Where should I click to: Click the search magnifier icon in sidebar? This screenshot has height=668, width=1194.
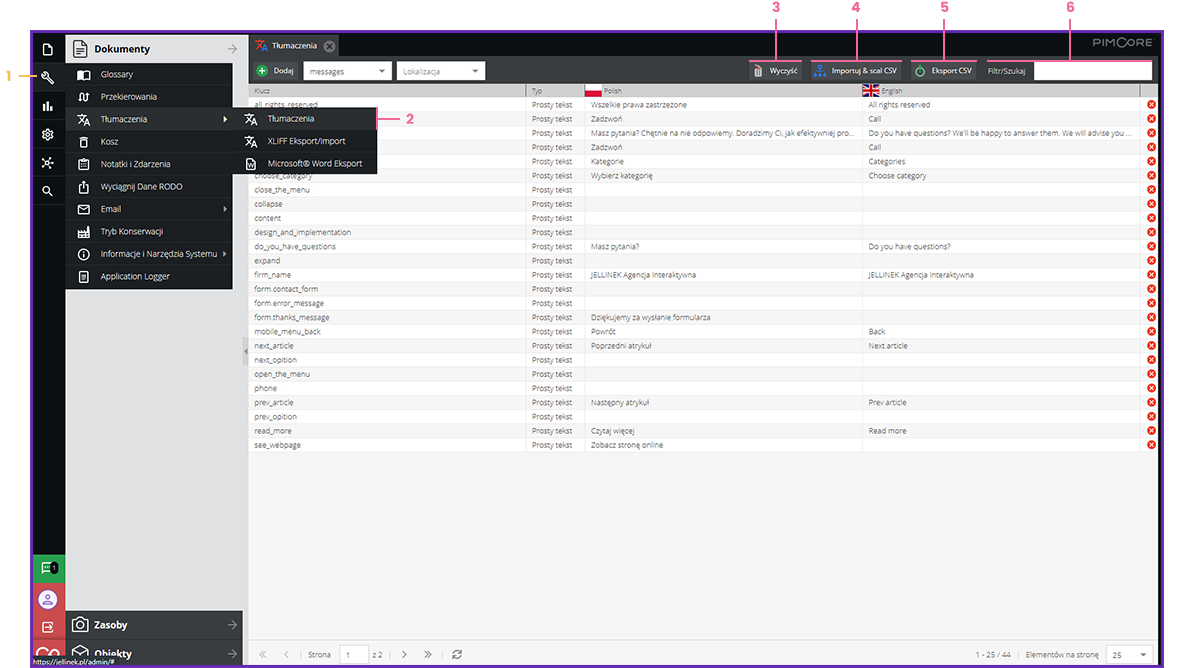click(48, 190)
